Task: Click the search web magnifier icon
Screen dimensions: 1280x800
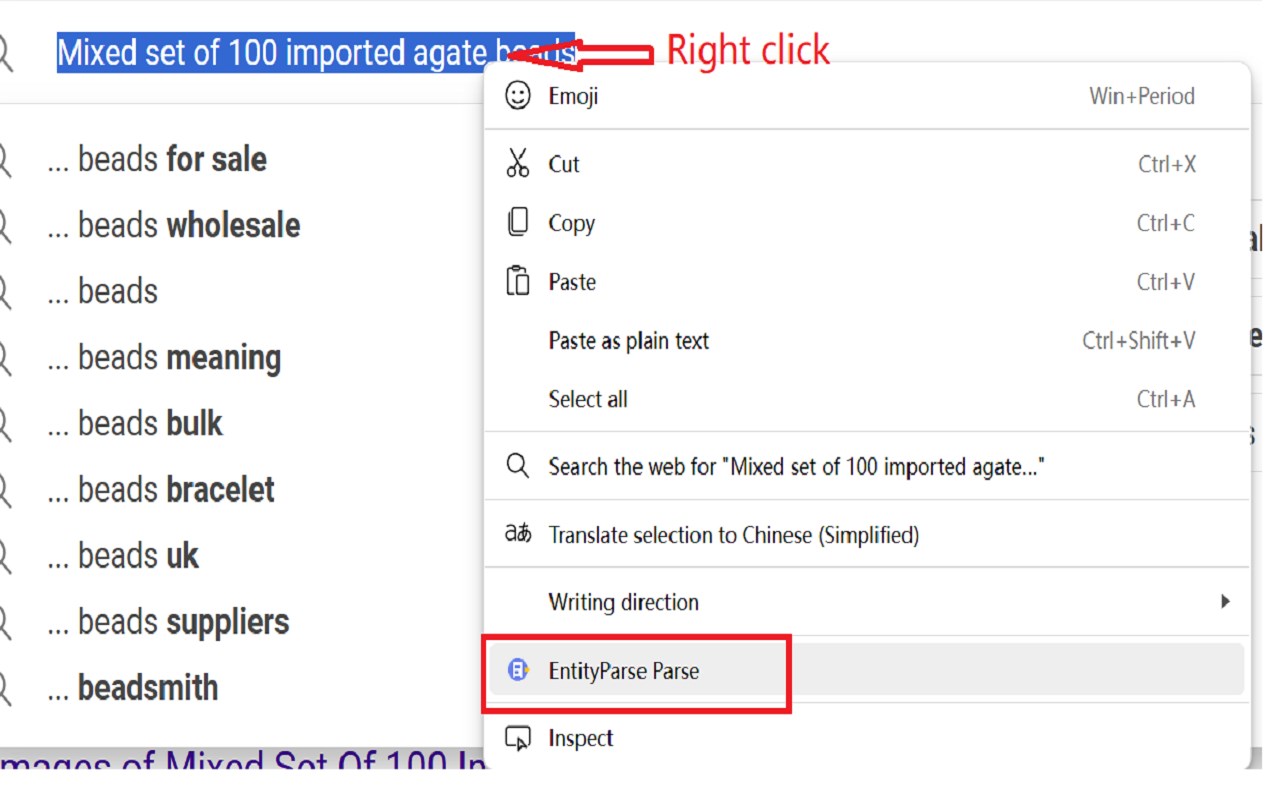Action: pyautogui.click(x=518, y=466)
